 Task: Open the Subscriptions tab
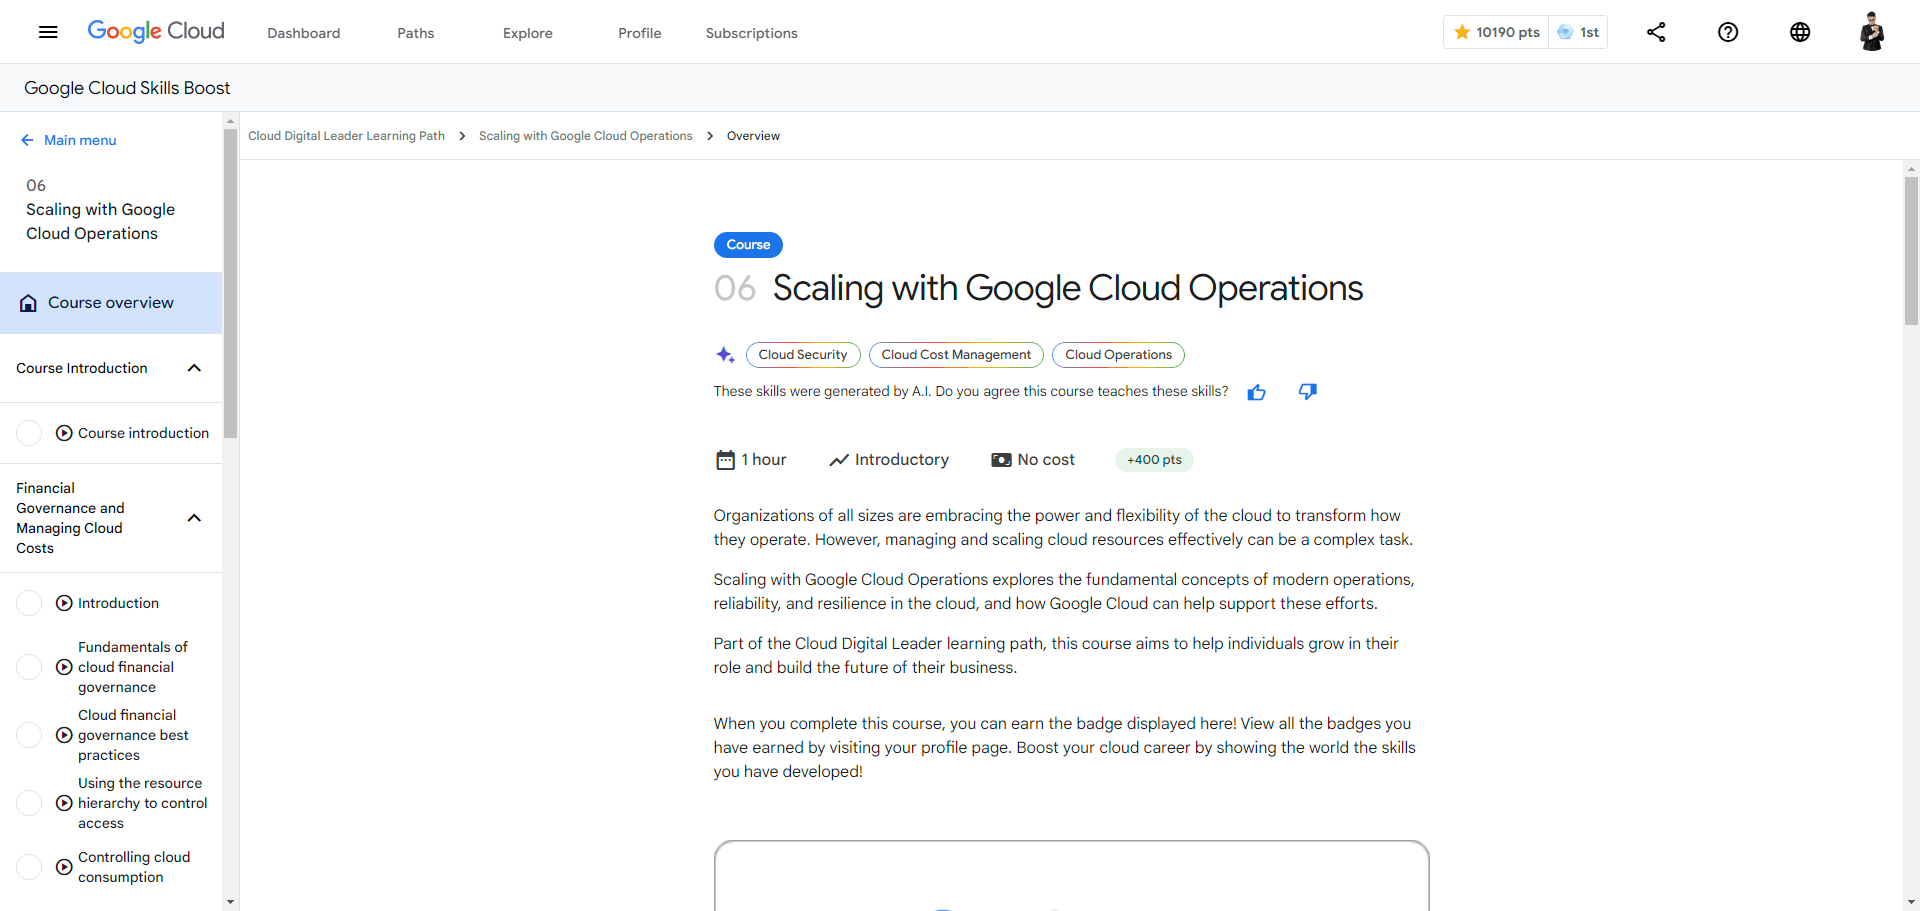[752, 33]
